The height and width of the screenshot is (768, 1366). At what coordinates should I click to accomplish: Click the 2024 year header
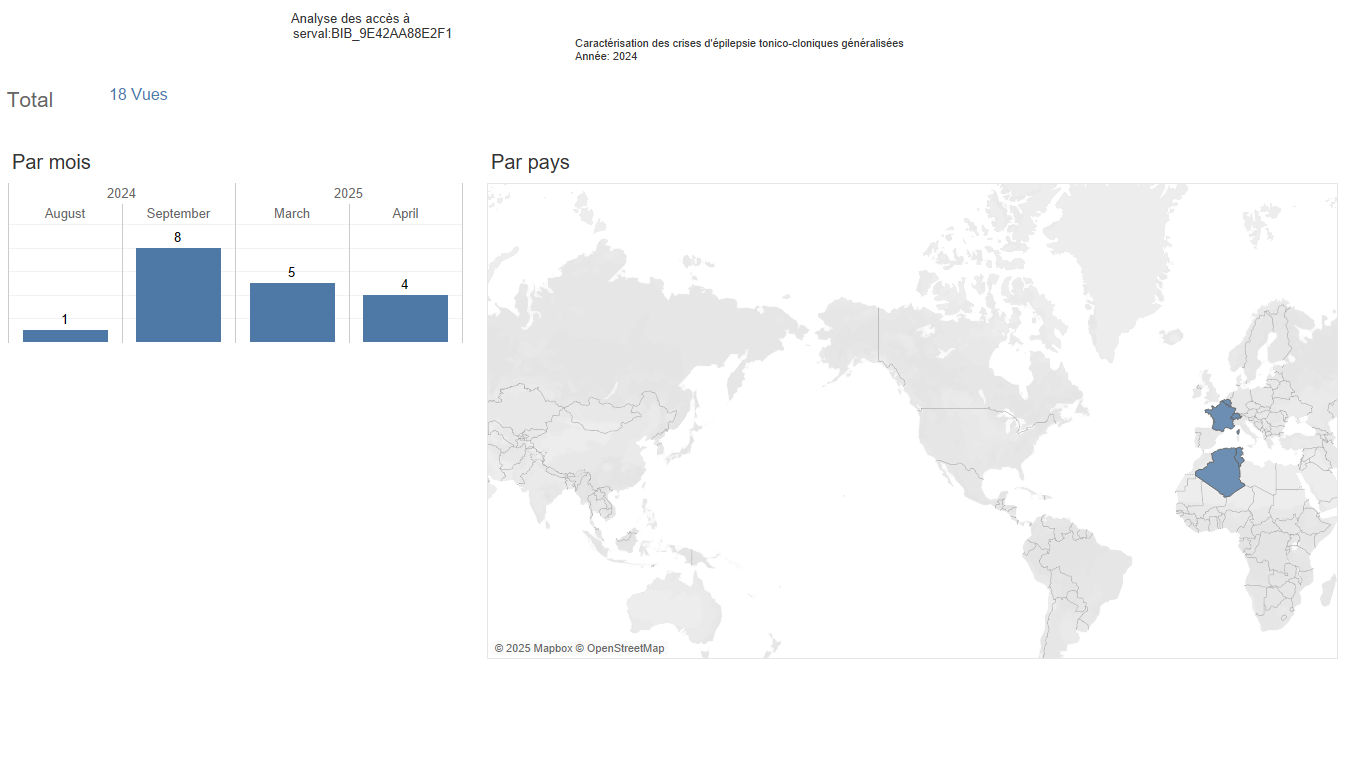pyautogui.click(x=121, y=193)
